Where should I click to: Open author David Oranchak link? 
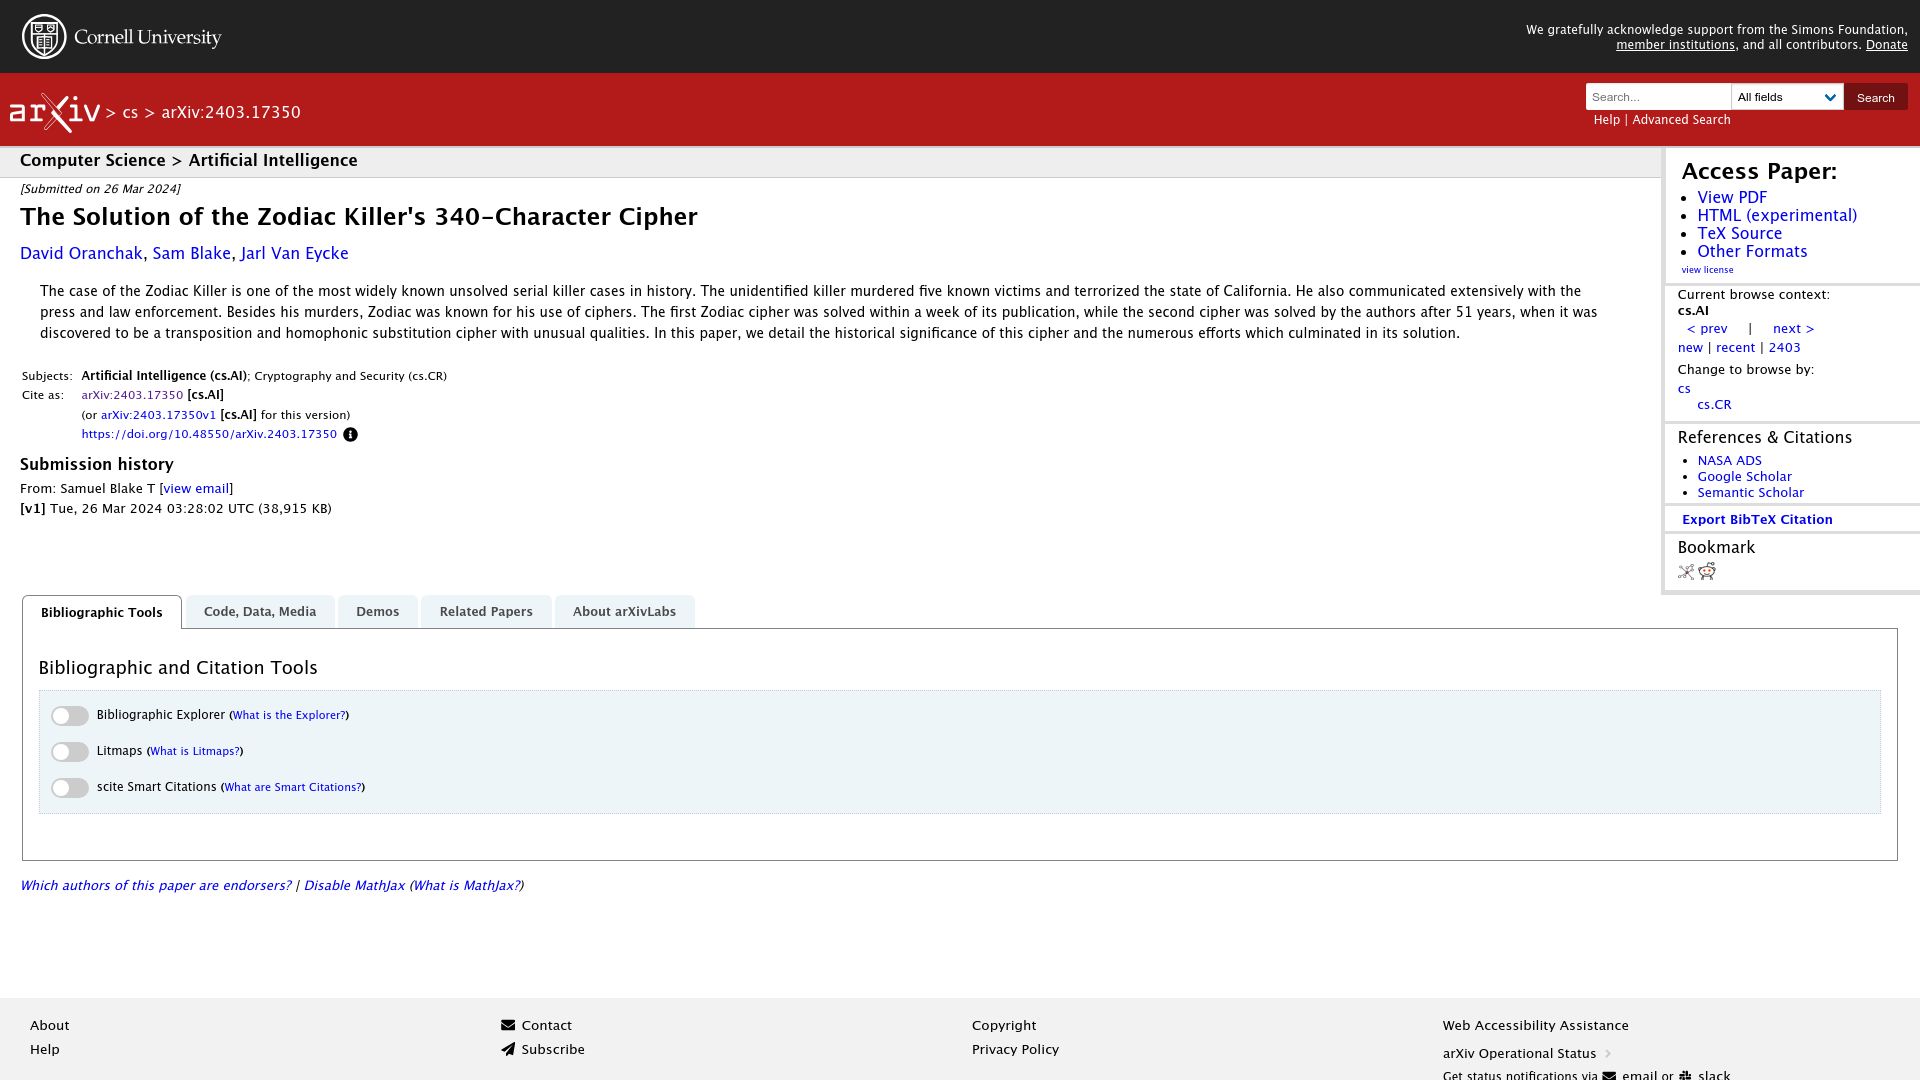[x=81, y=254]
